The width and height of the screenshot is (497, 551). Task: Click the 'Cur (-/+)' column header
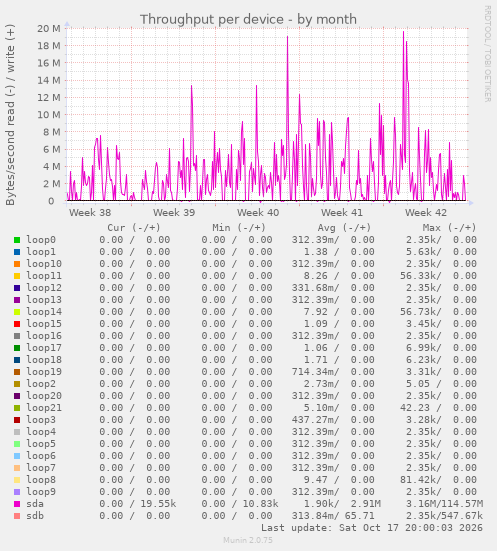tap(134, 228)
